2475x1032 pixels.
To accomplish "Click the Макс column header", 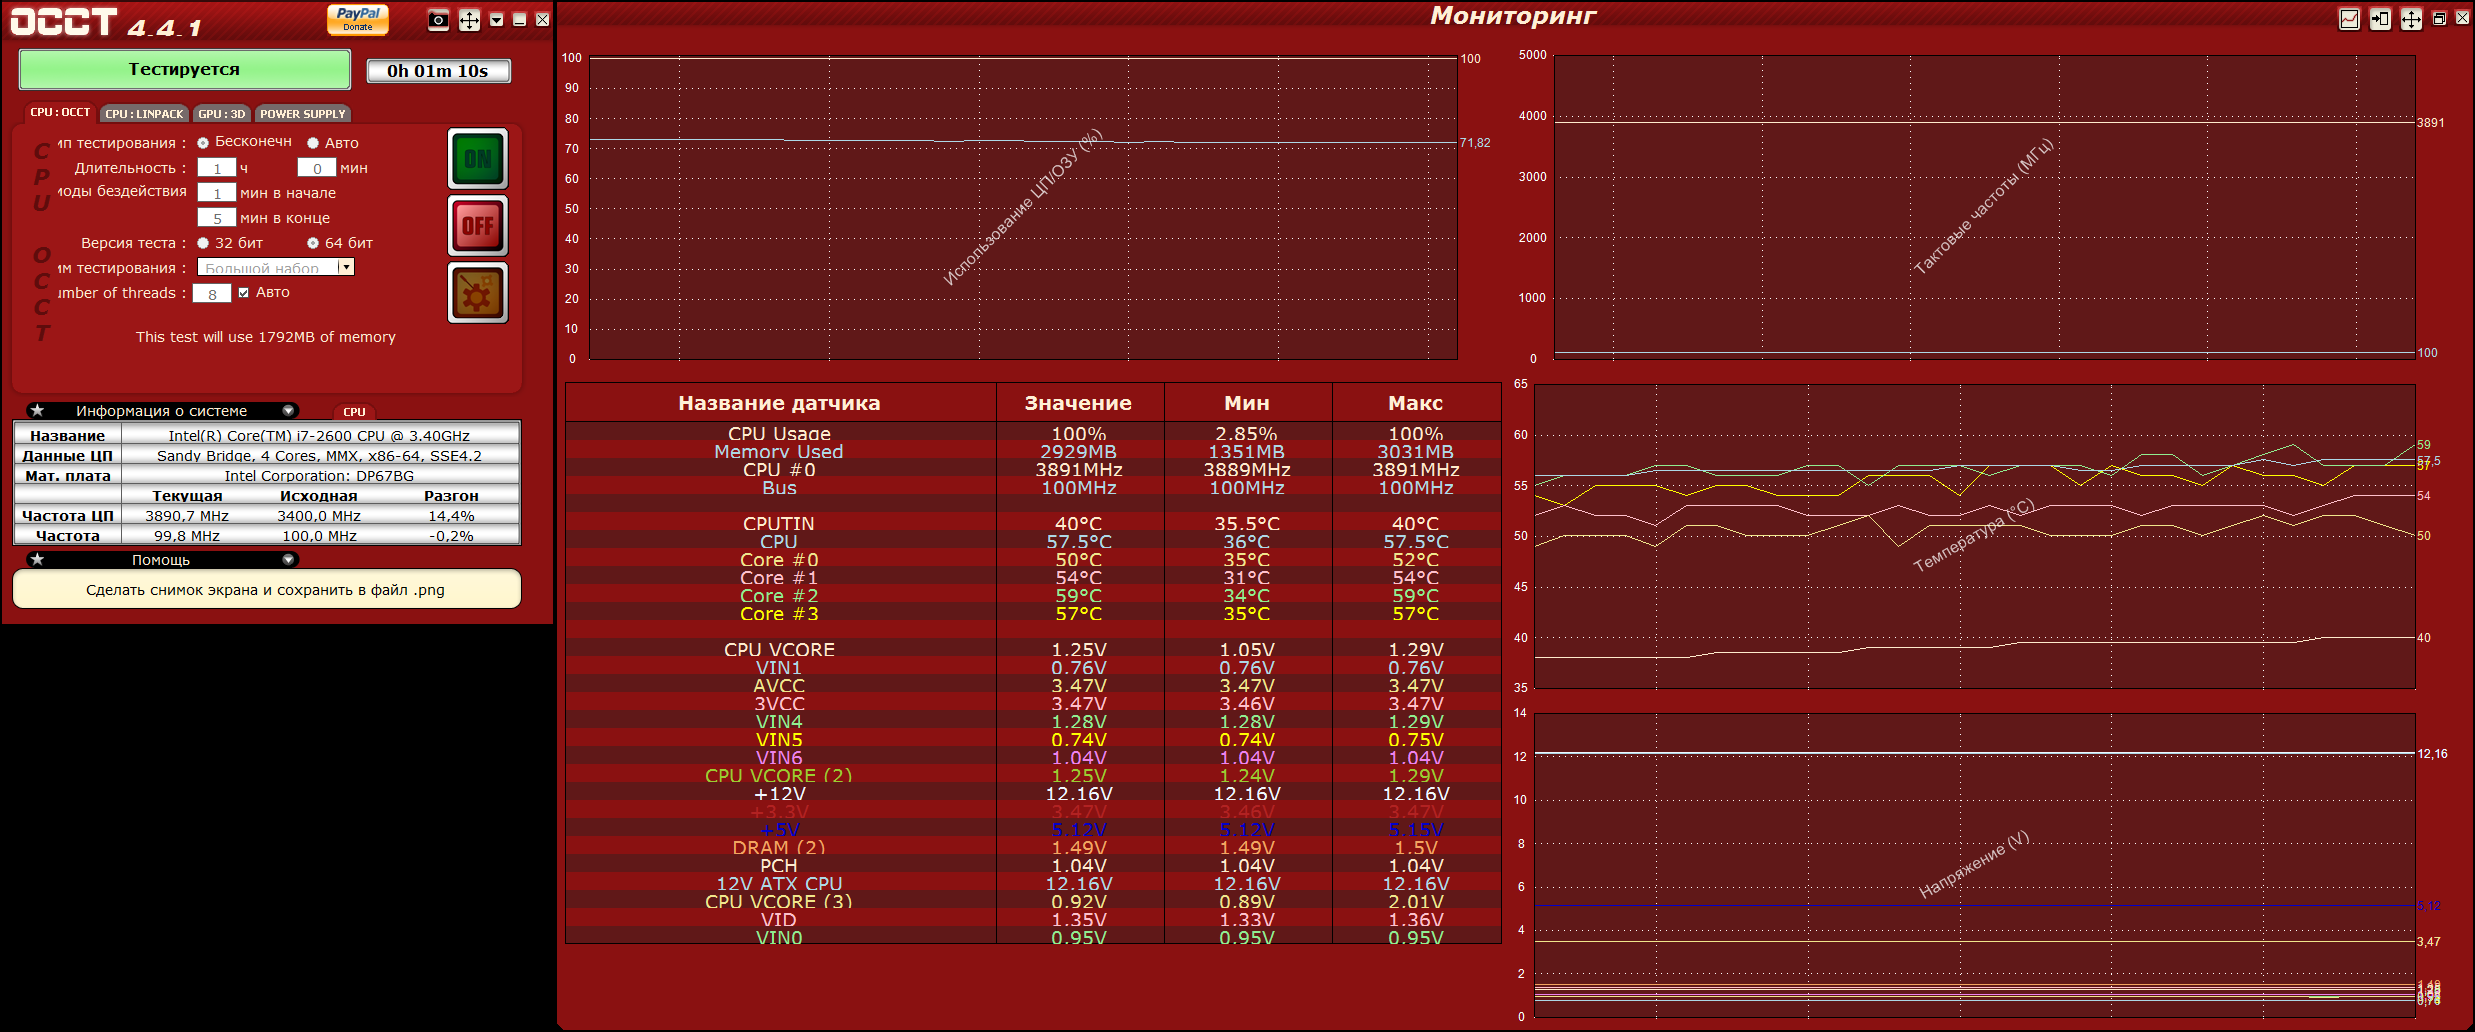I will click(1416, 403).
